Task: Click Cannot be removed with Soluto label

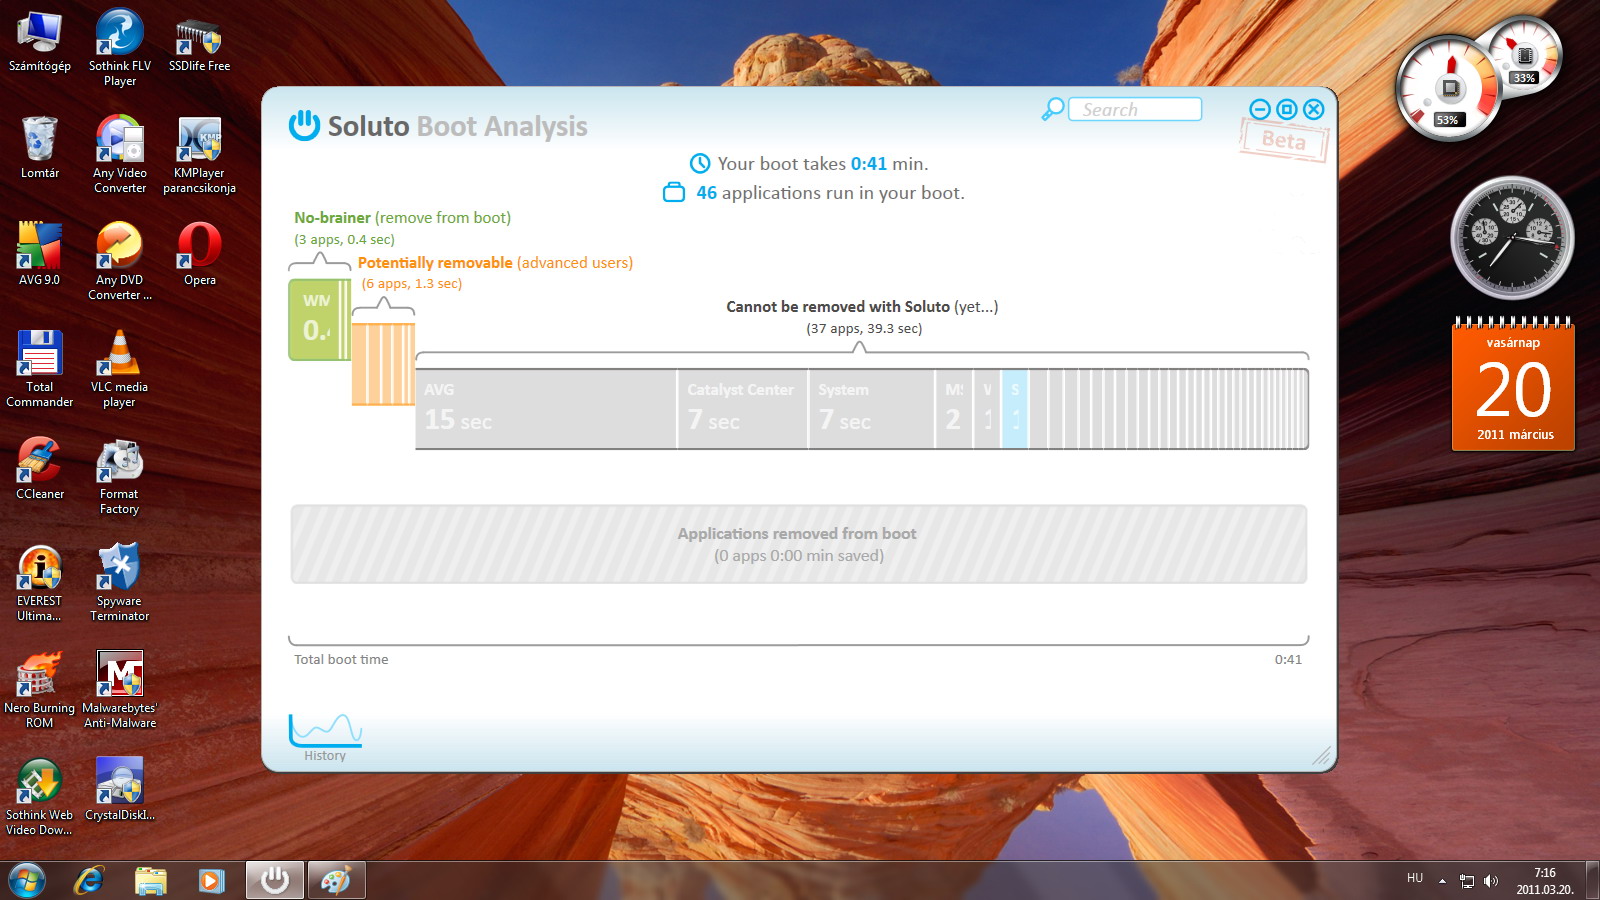Action: [x=862, y=306]
